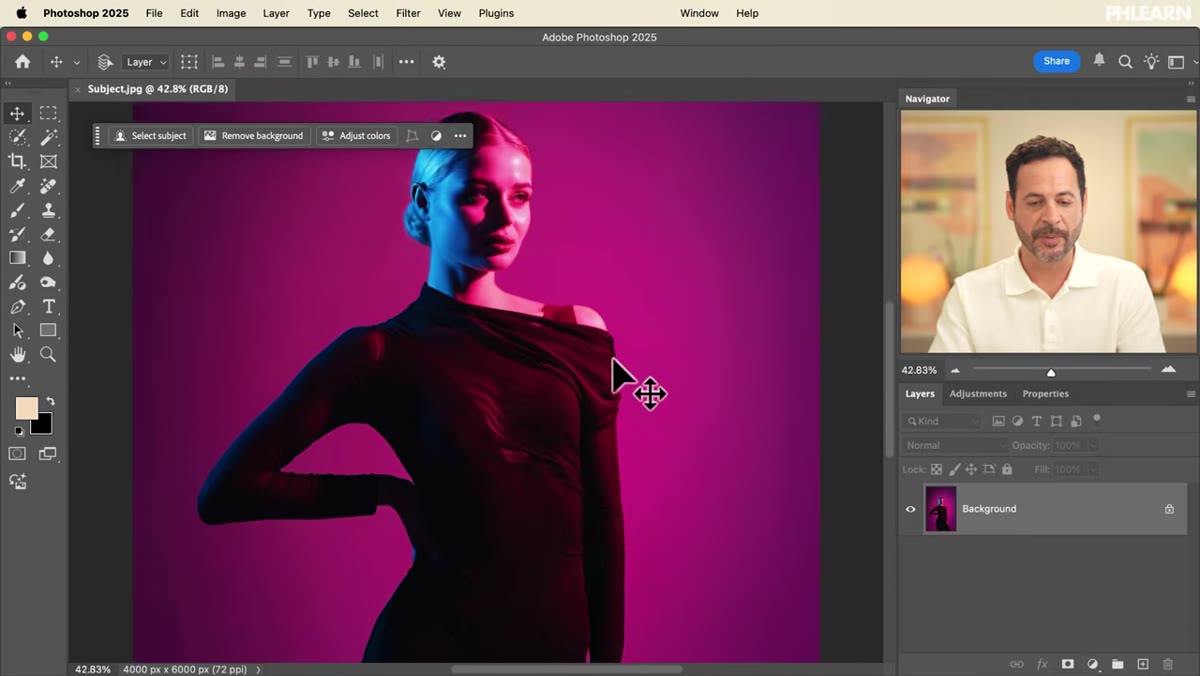
Task: Toggle Show Transform Controls box
Action: 189,62
